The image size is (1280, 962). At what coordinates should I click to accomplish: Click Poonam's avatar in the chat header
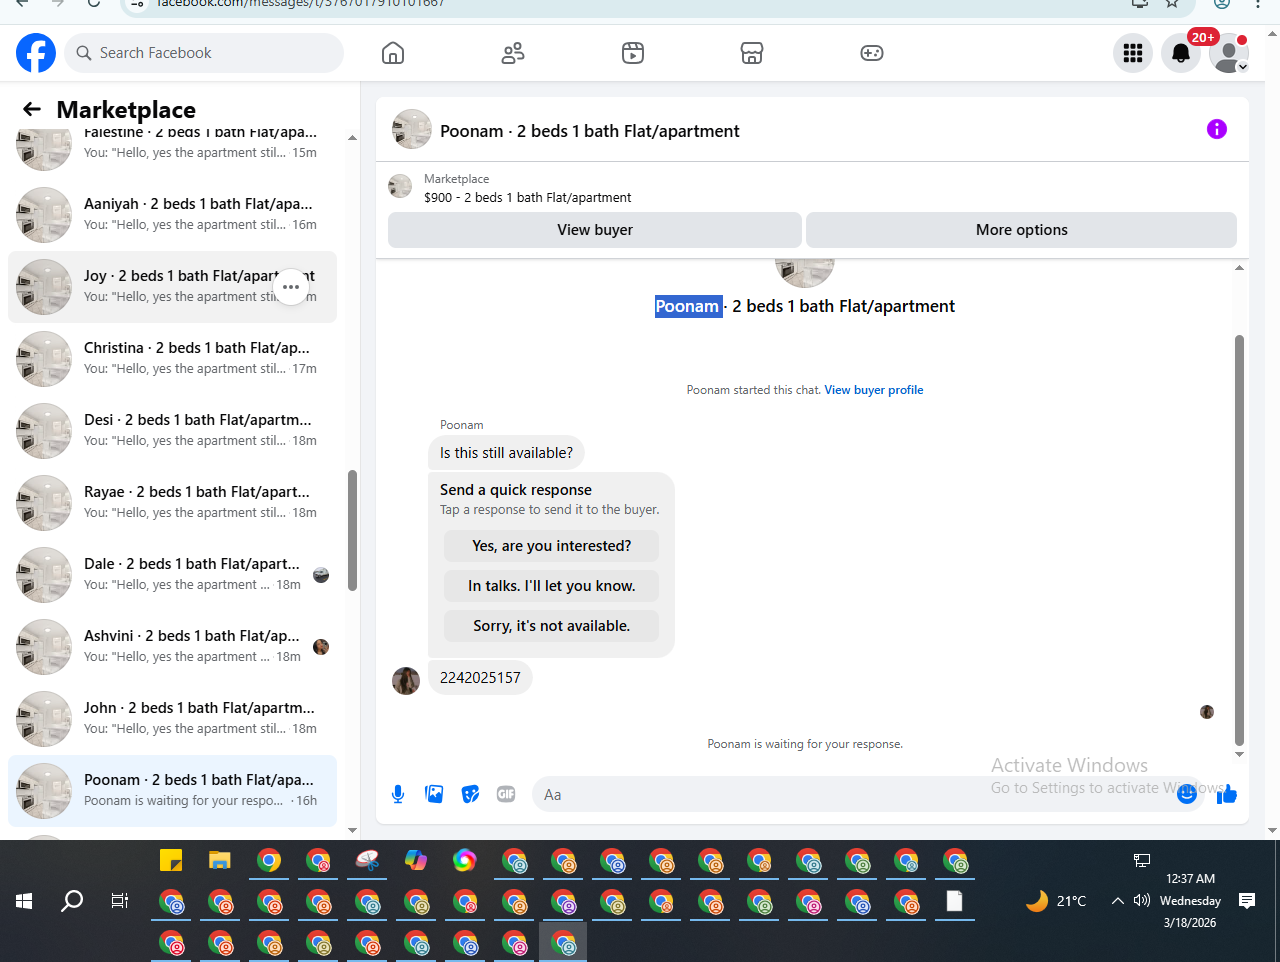pyautogui.click(x=412, y=129)
